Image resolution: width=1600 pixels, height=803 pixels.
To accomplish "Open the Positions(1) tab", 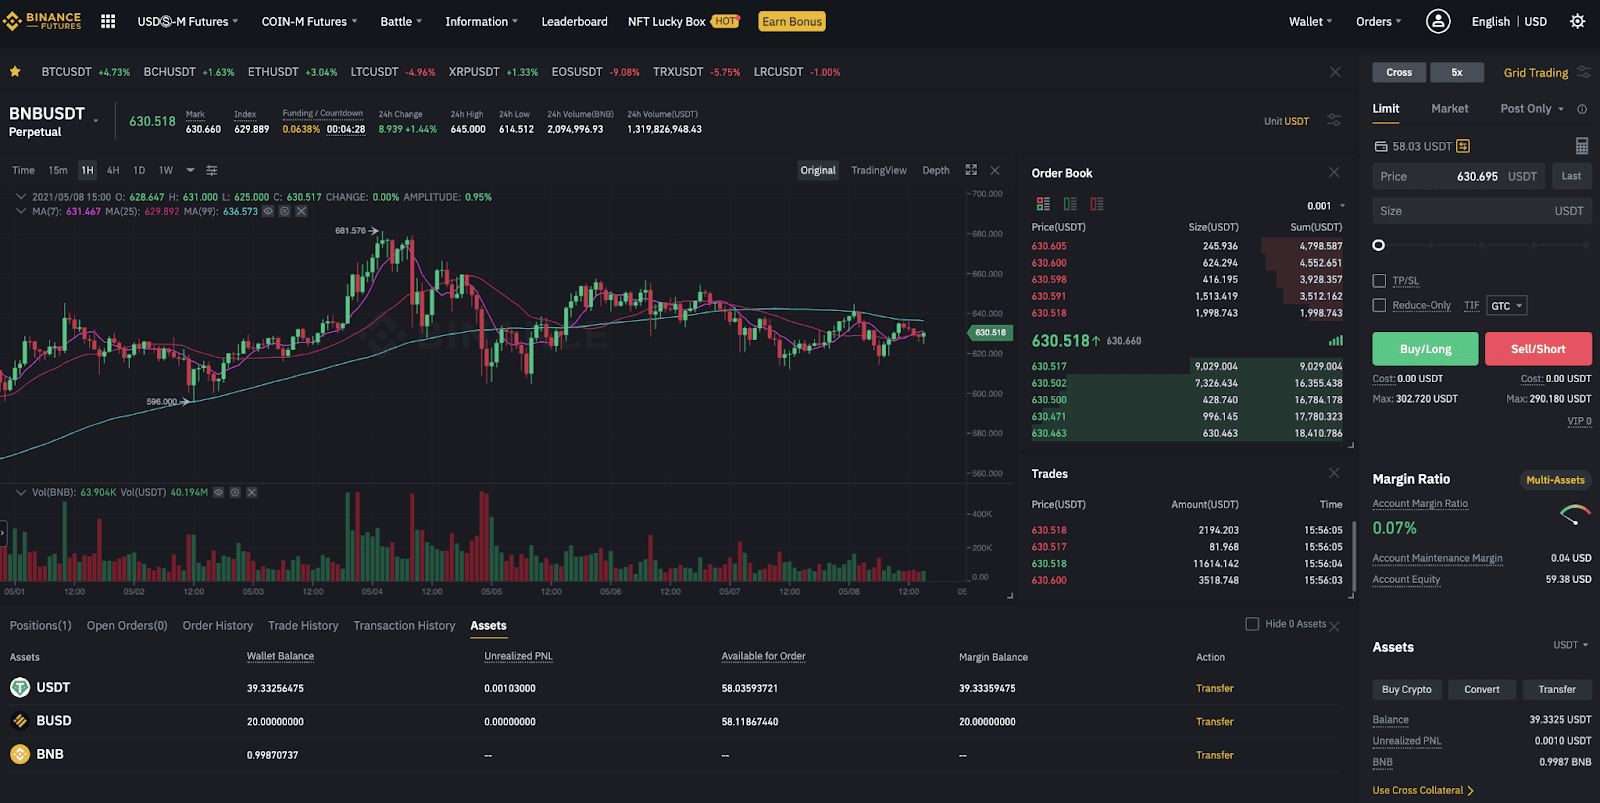I will click(41, 625).
